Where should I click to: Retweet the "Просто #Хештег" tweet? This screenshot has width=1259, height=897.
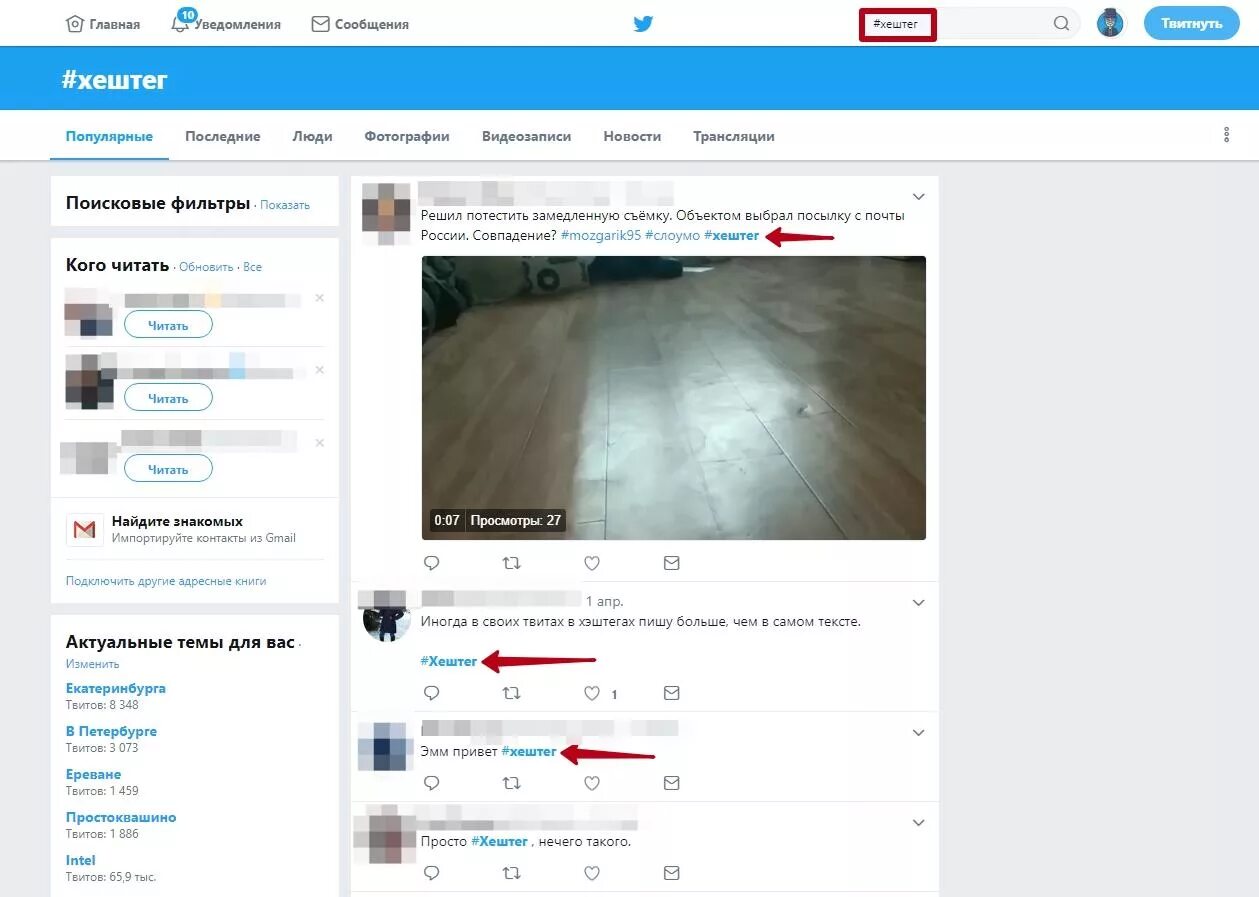pos(511,873)
